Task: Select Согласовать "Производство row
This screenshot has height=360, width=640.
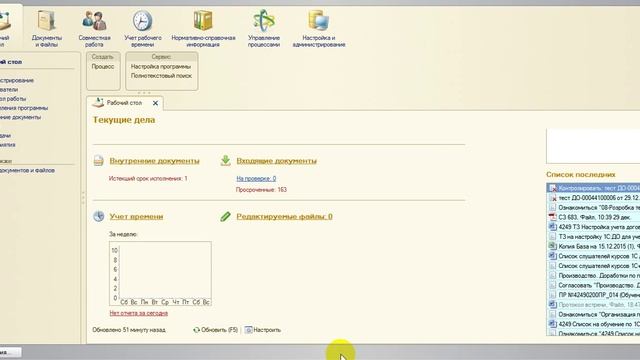Action: tap(593, 285)
